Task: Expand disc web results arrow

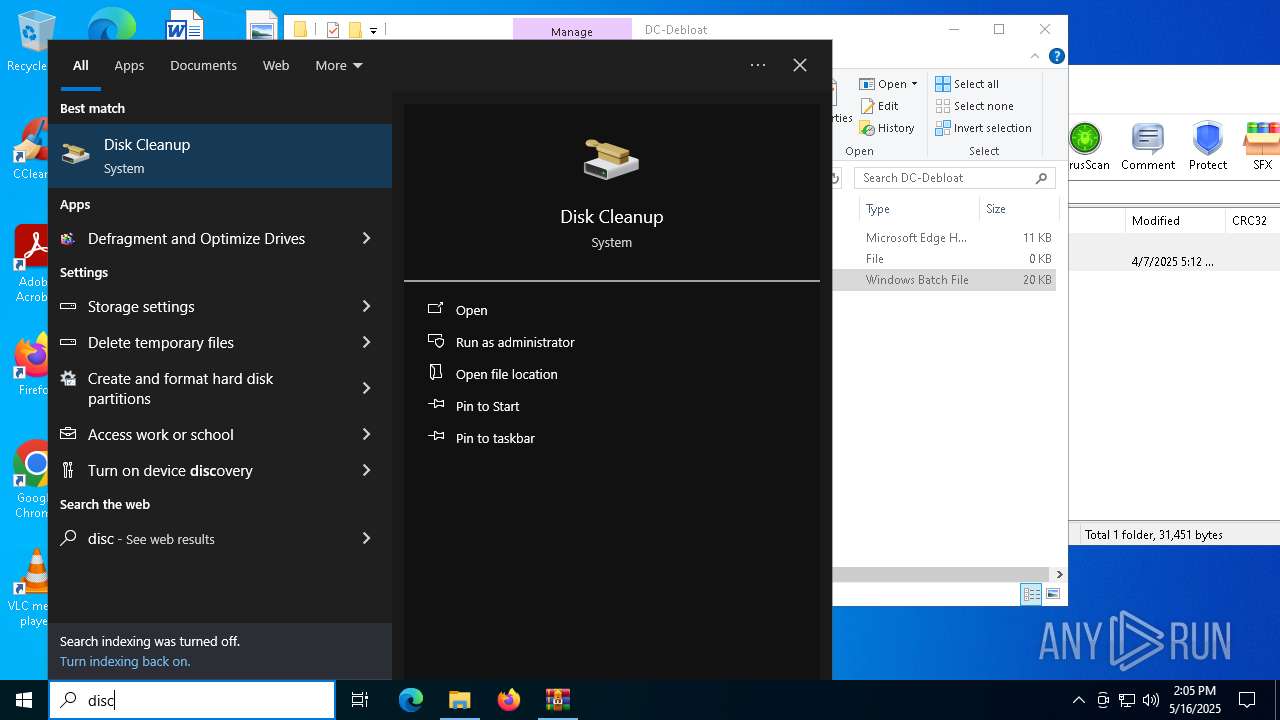Action: (366, 538)
